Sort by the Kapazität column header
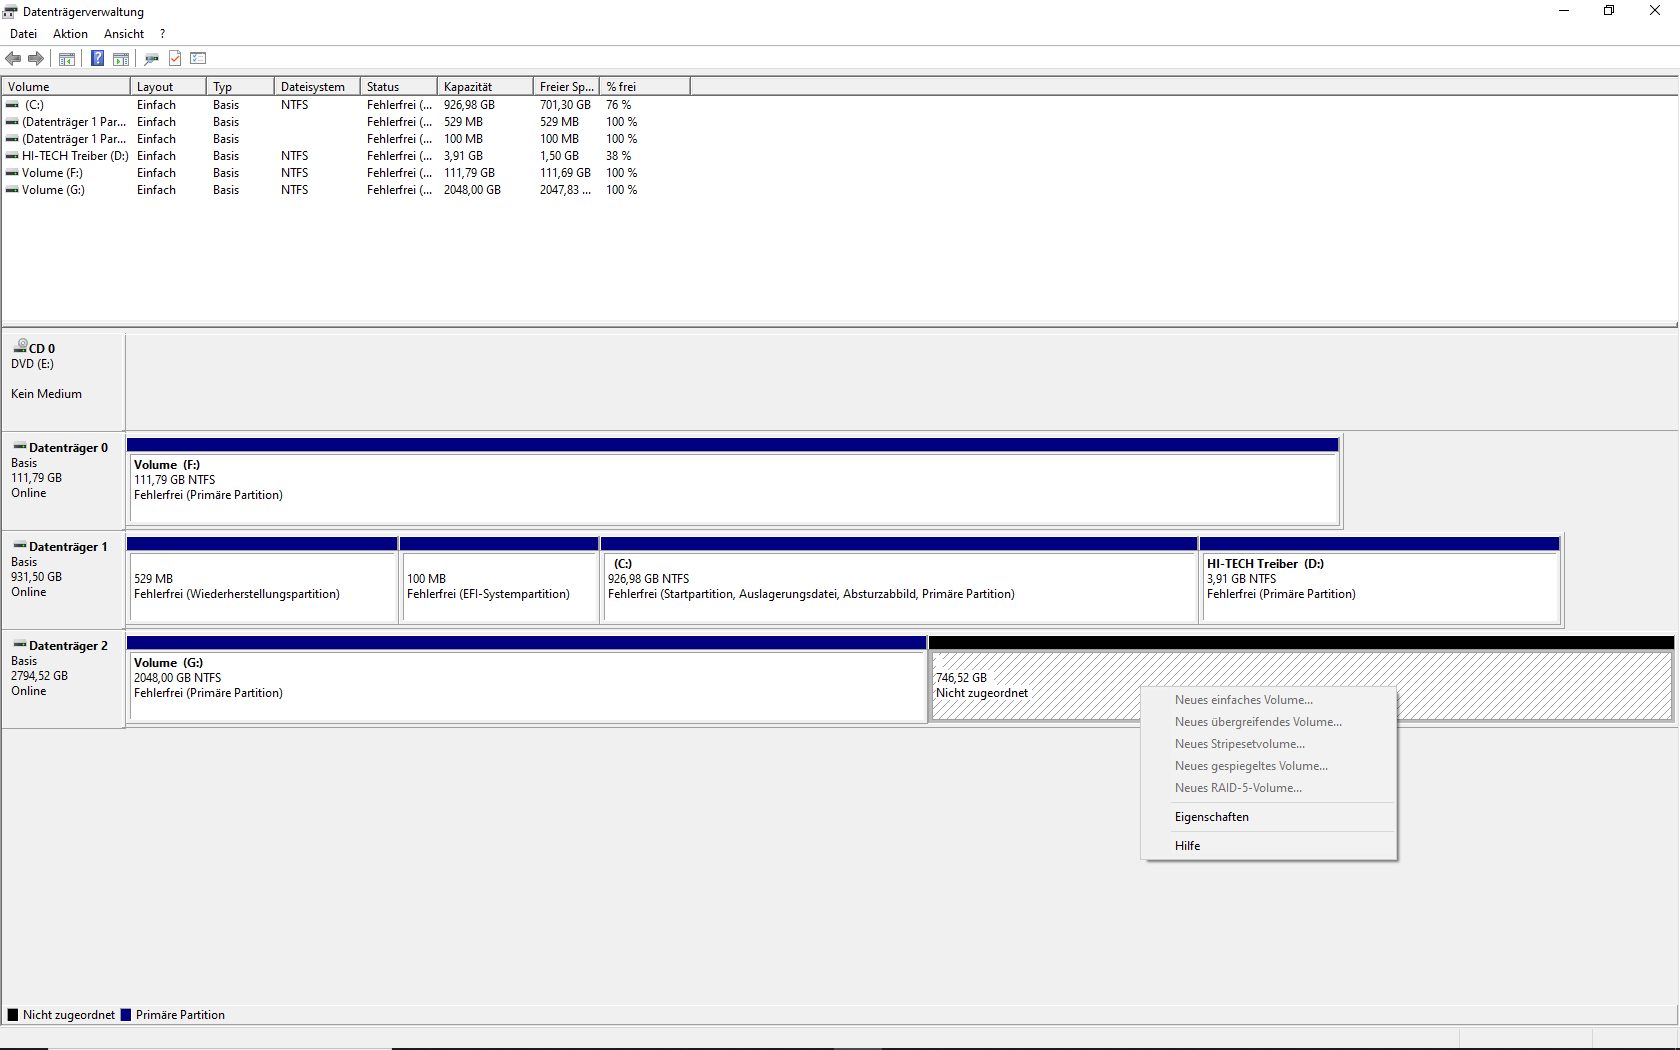Screen dimensions: 1680x1050 [485, 87]
